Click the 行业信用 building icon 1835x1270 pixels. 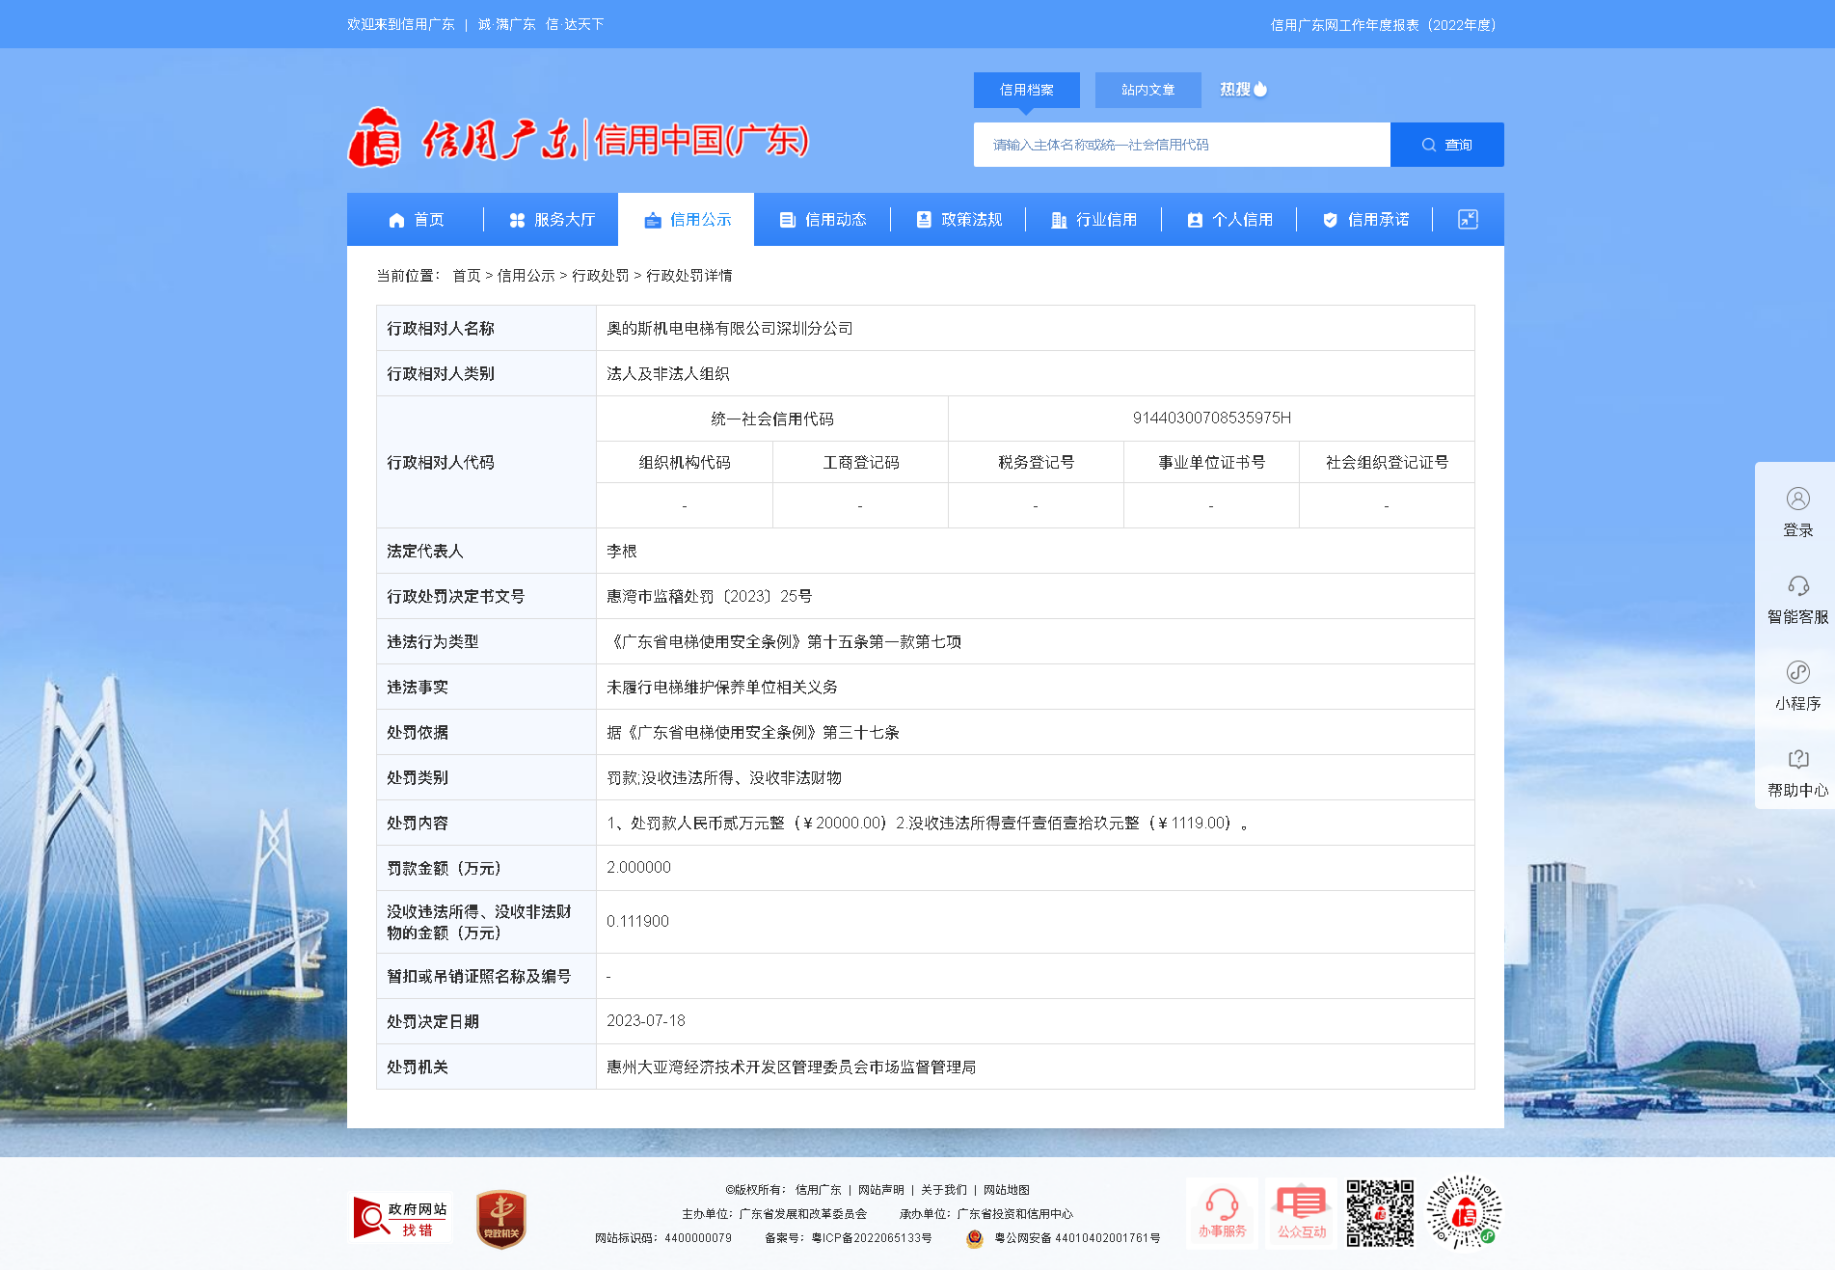click(x=1059, y=220)
